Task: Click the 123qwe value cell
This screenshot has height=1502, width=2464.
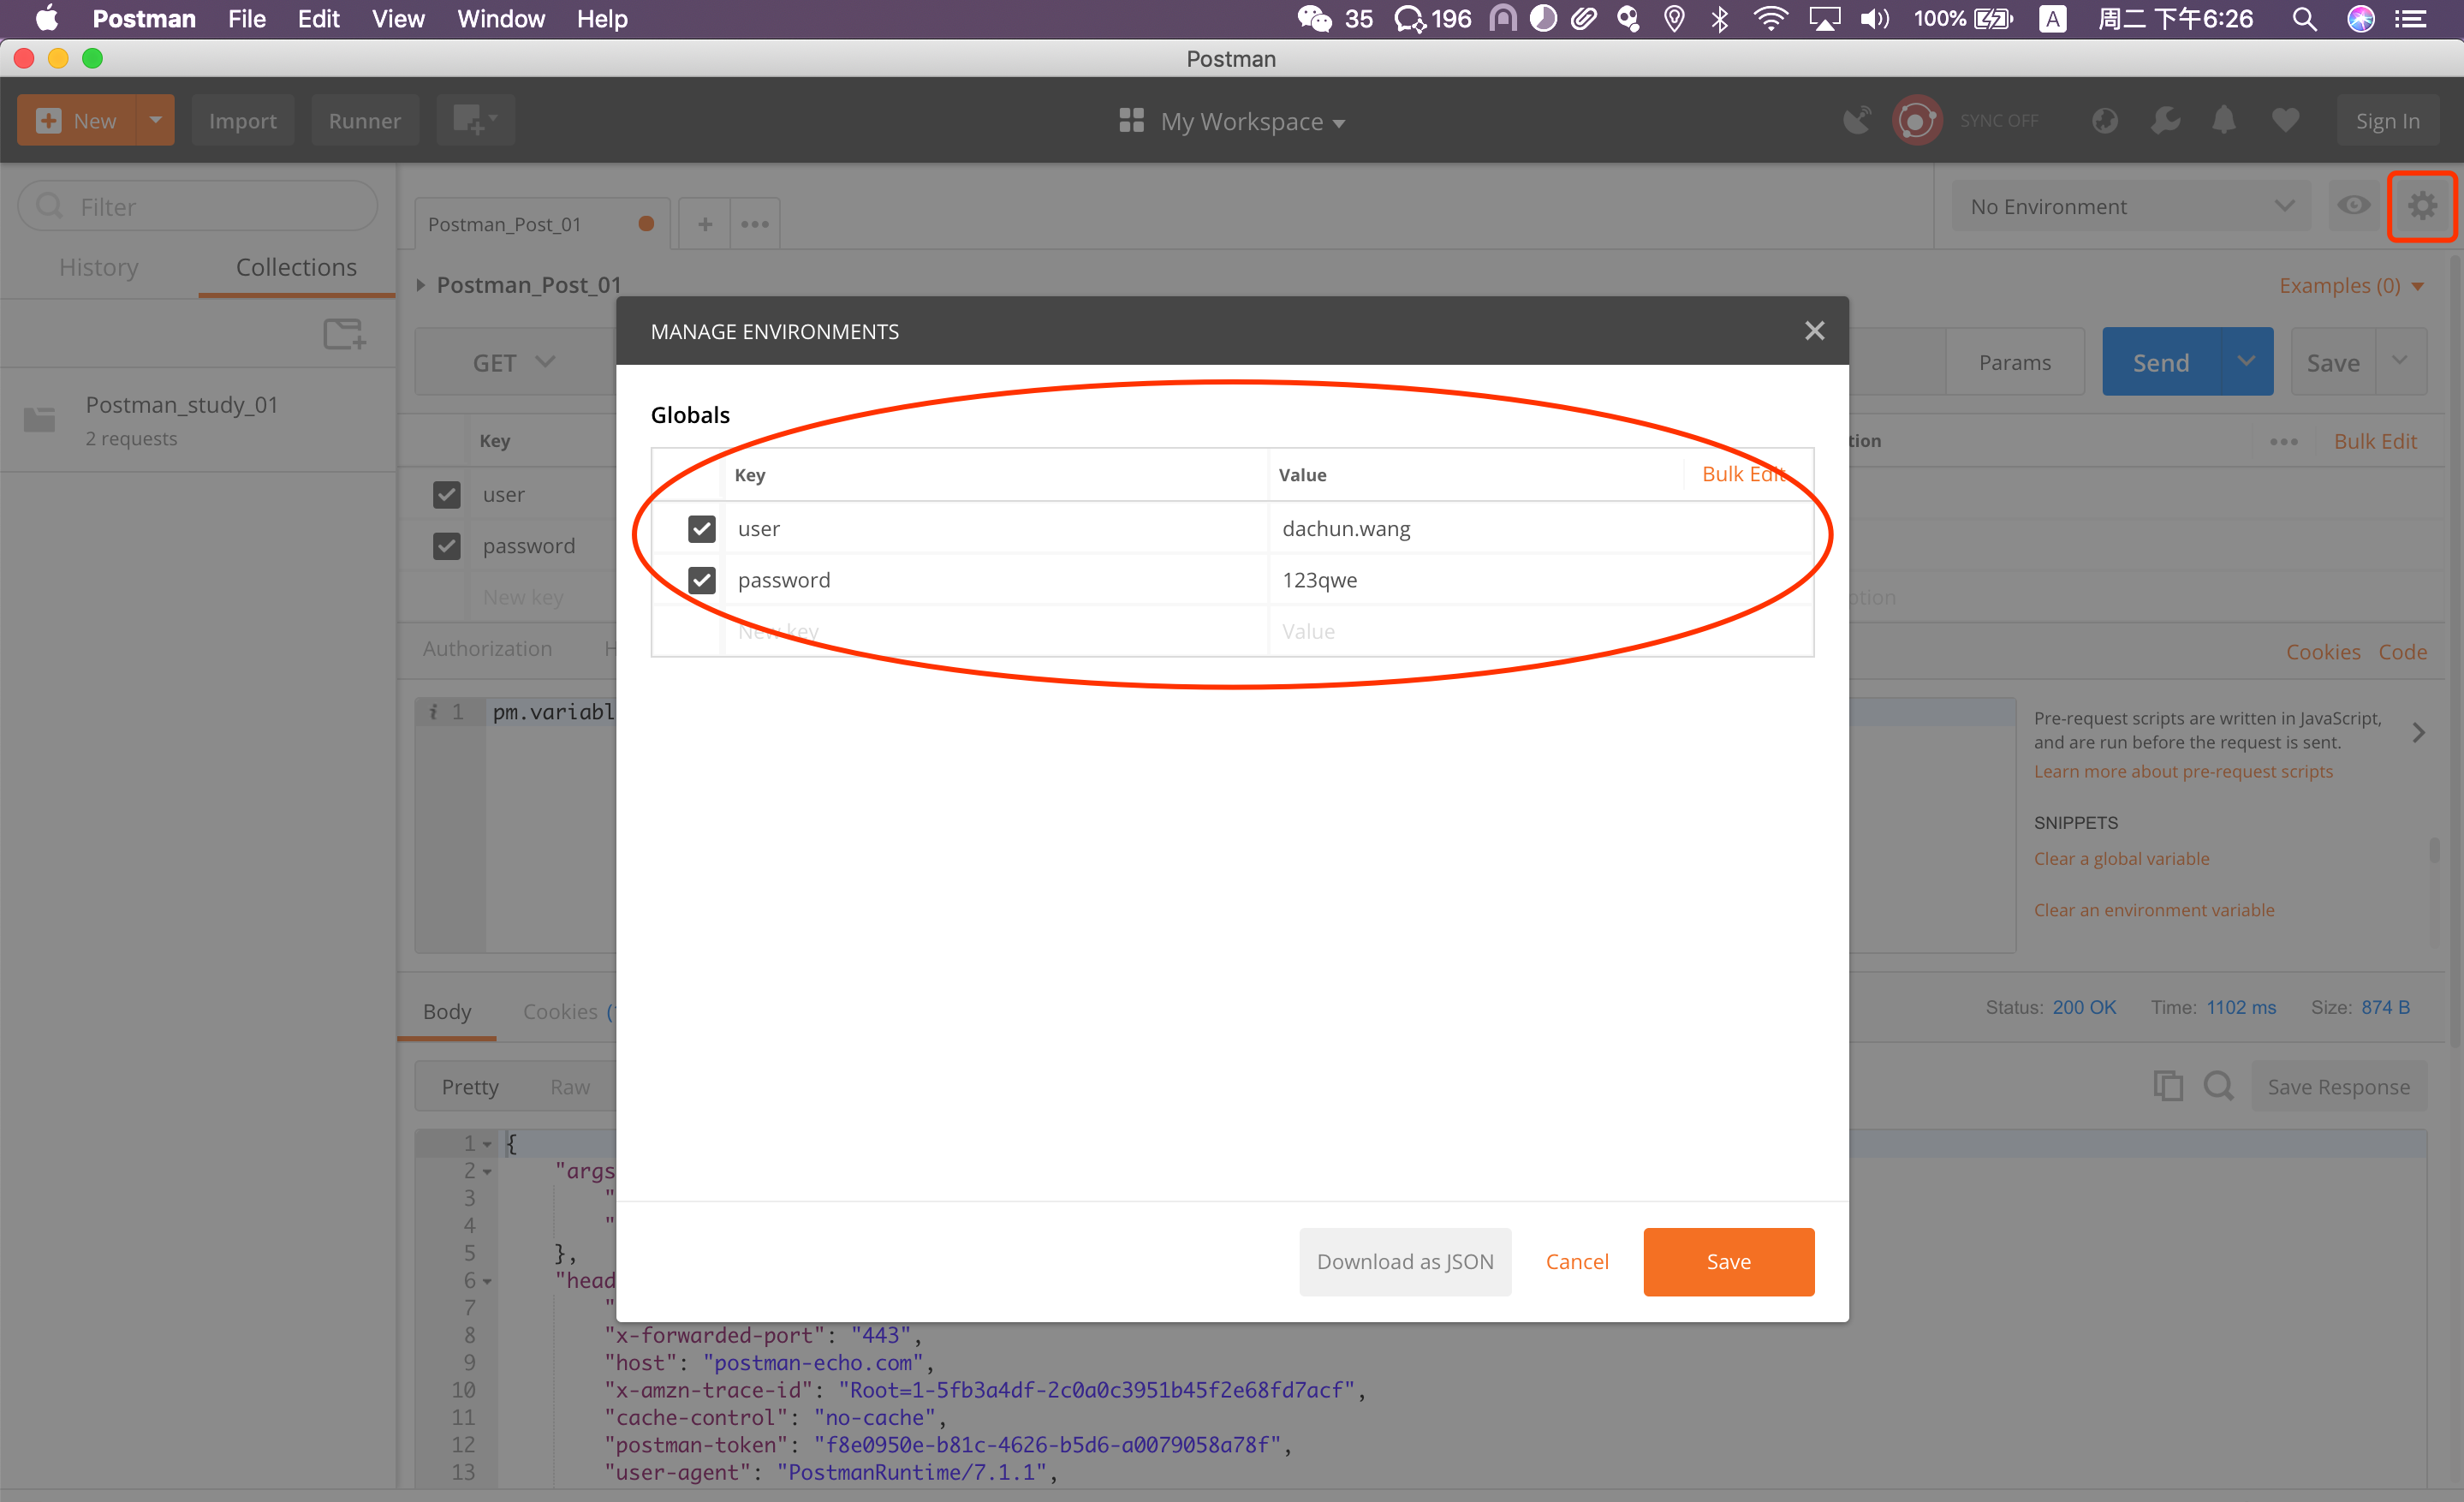Action: coord(1540,580)
